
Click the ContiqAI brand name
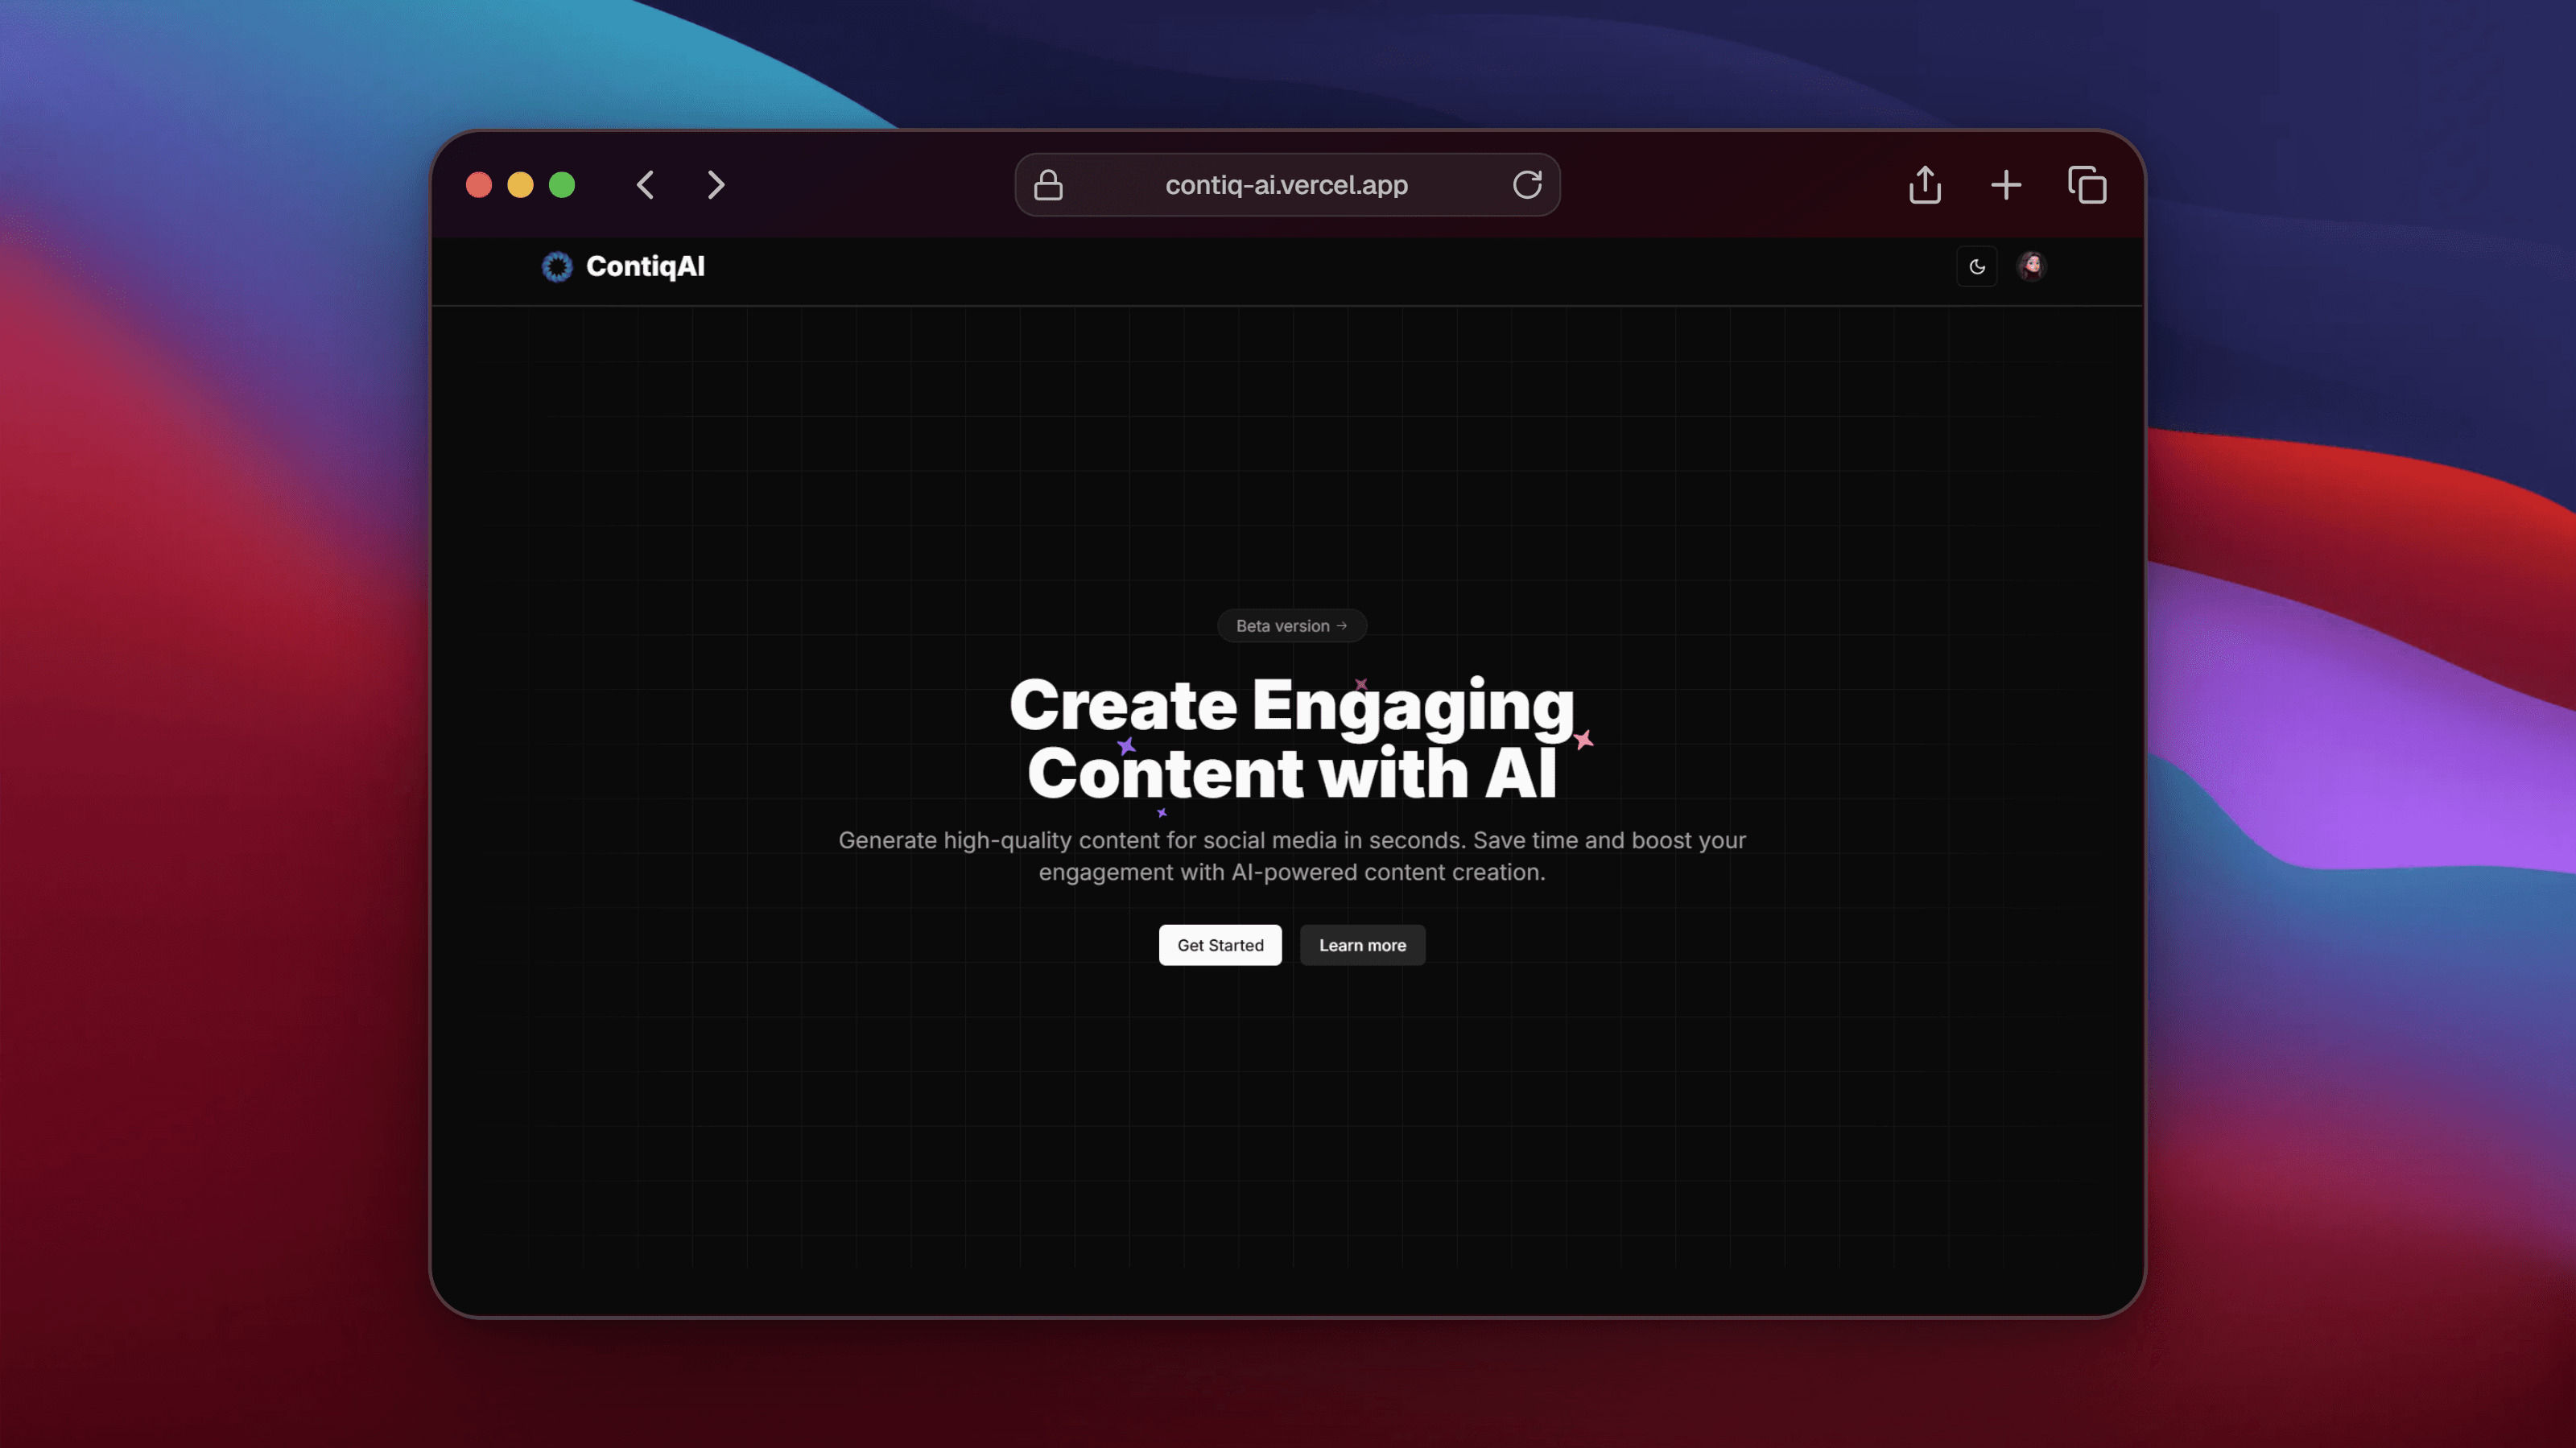tap(645, 267)
